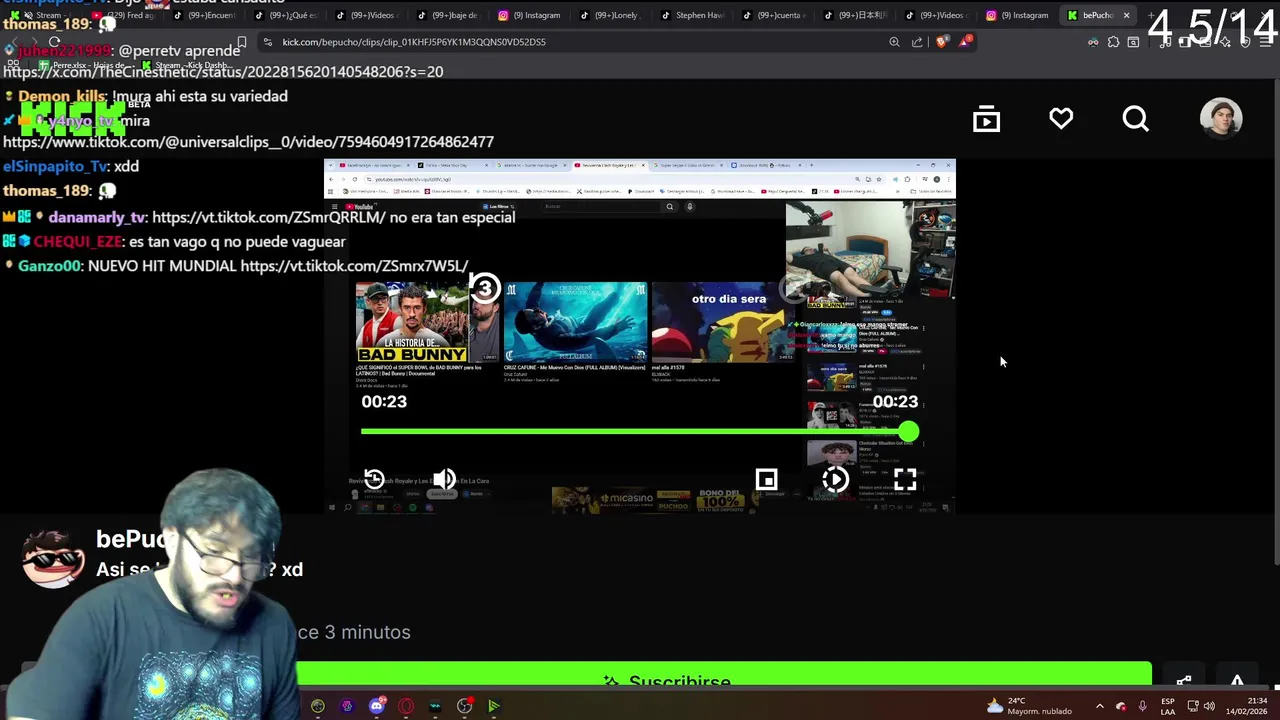Viewport: 1280px width, 720px height.
Task: Close the active bePucho Kick tab
Action: click(x=1126, y=15)
